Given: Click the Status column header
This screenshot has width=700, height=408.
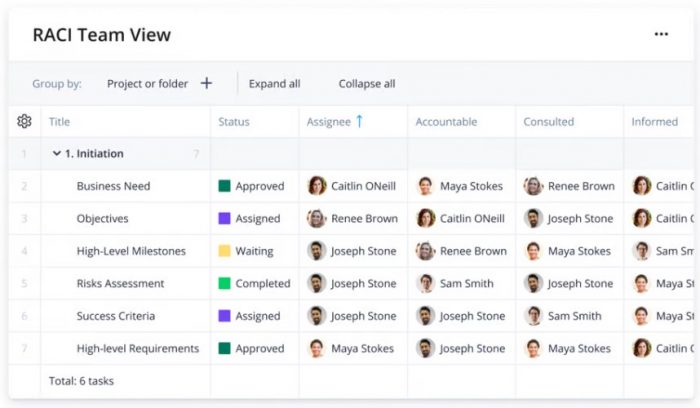Looking at the screenshot, I should coord(234,122).
